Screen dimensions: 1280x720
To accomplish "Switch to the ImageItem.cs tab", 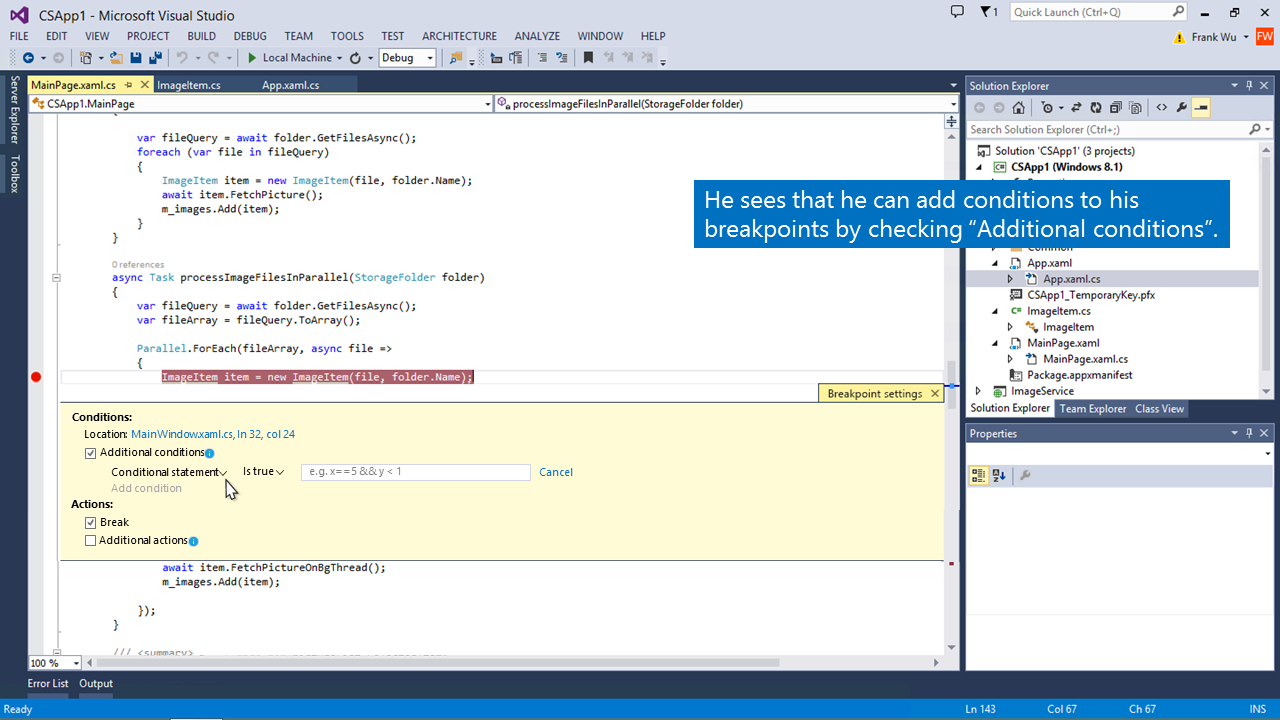I will (189, 85).
